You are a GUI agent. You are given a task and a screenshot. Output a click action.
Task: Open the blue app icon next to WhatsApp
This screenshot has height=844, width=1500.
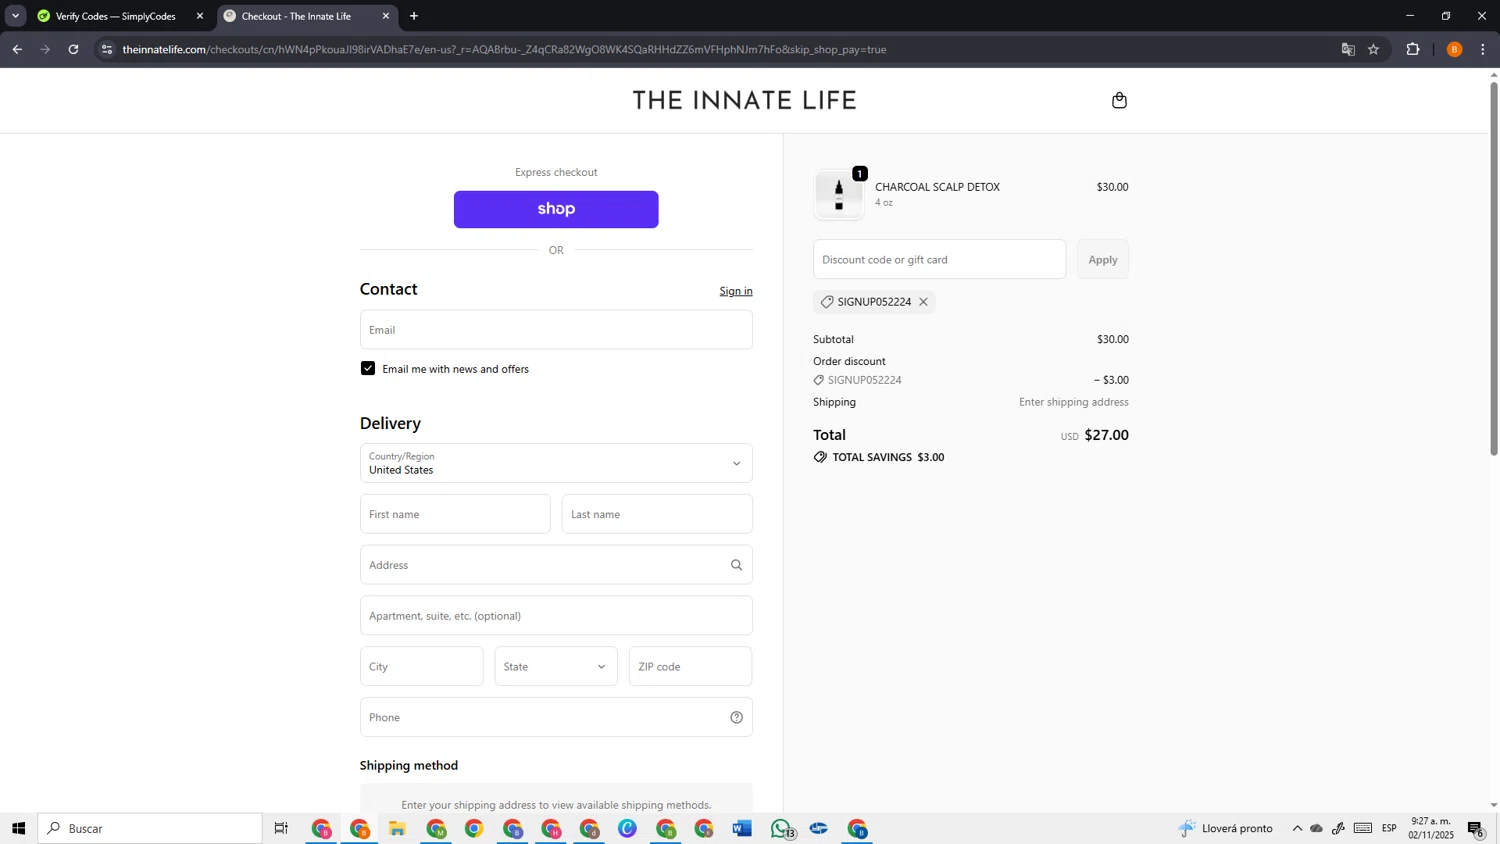pyautogui.click(x=819, y=828)
